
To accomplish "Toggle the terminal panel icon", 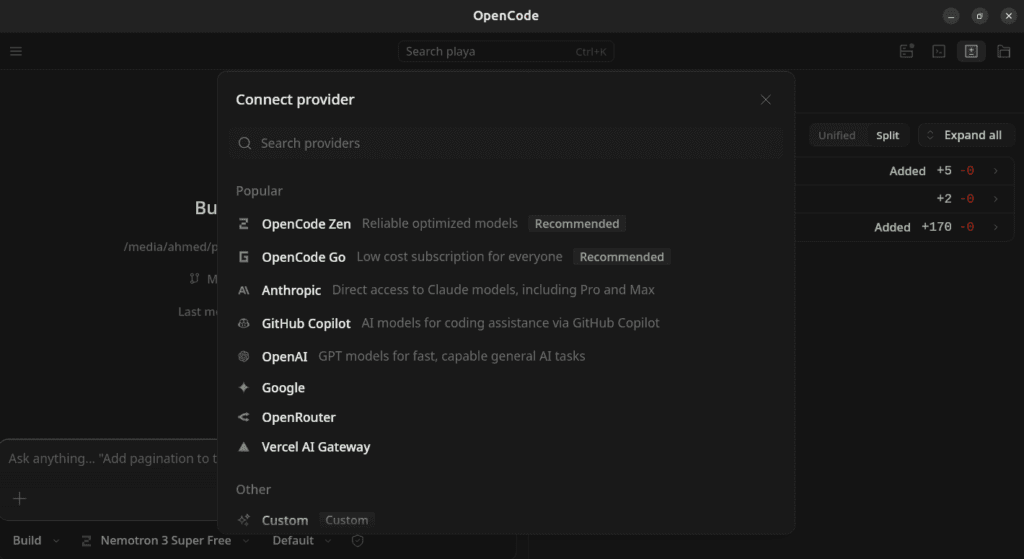I will point(938,52).
